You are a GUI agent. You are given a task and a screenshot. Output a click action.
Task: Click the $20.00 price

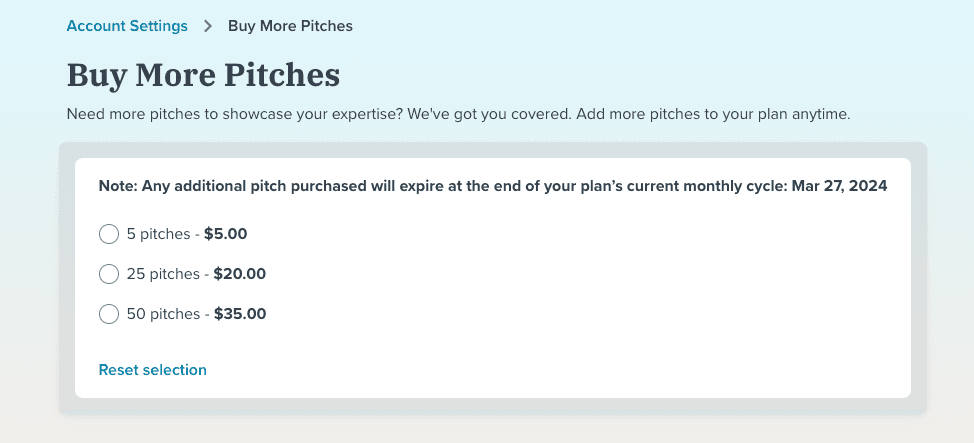point(240,274)
